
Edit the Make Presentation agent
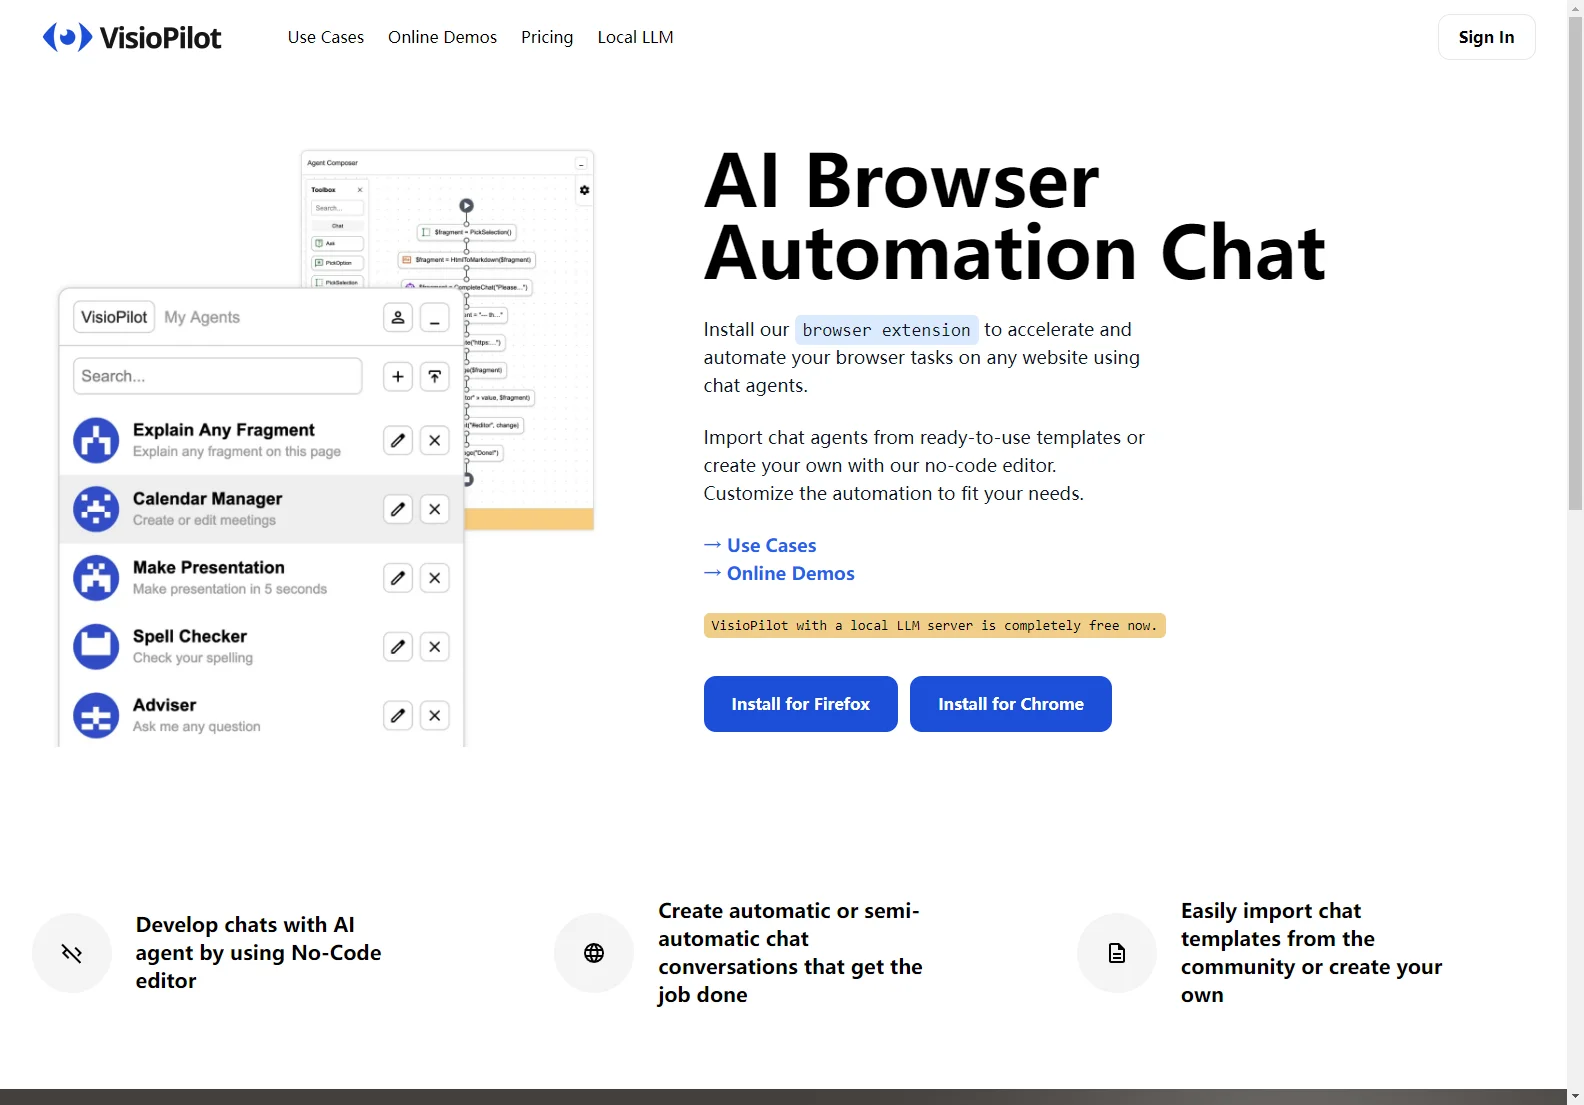[x=398, y=578]
